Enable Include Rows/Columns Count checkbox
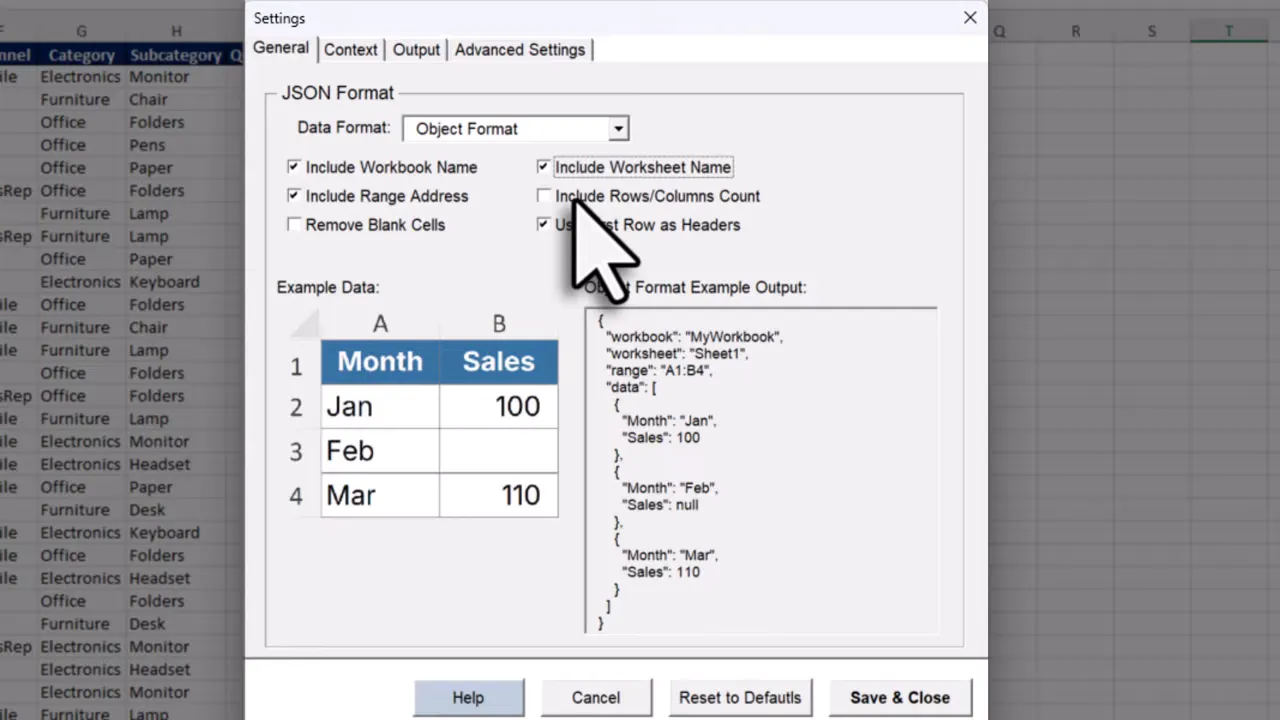Viewport: 1280px width, 720px height. click(x=543, y=196)
